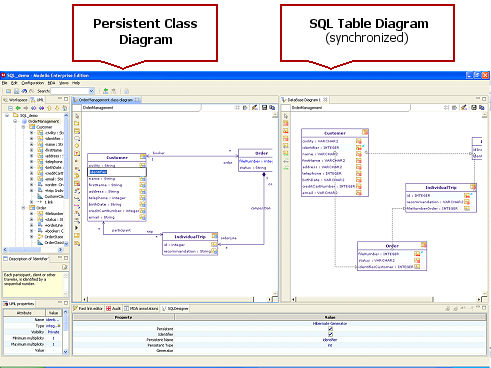This screenshot has height=368, width=491.
Task: Switch to the Workspace tab
Action: (x=15, y=100)
